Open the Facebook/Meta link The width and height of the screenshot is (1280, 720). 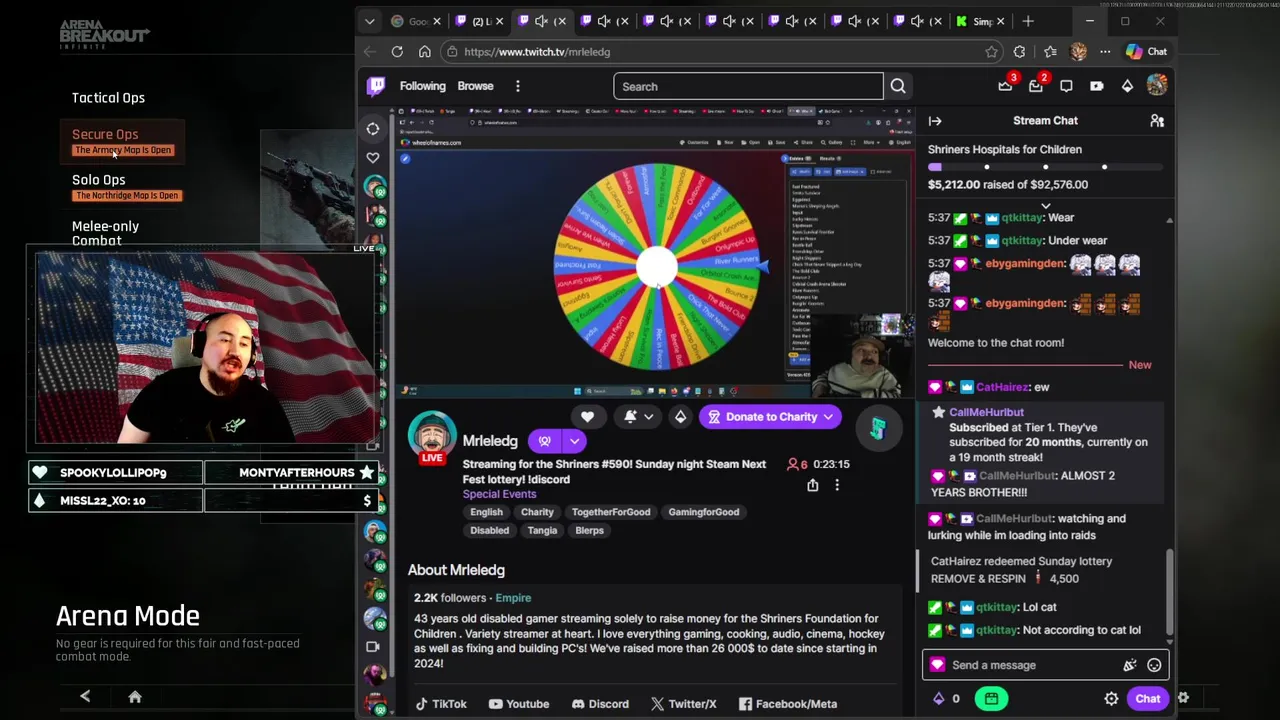click(788, 704)
